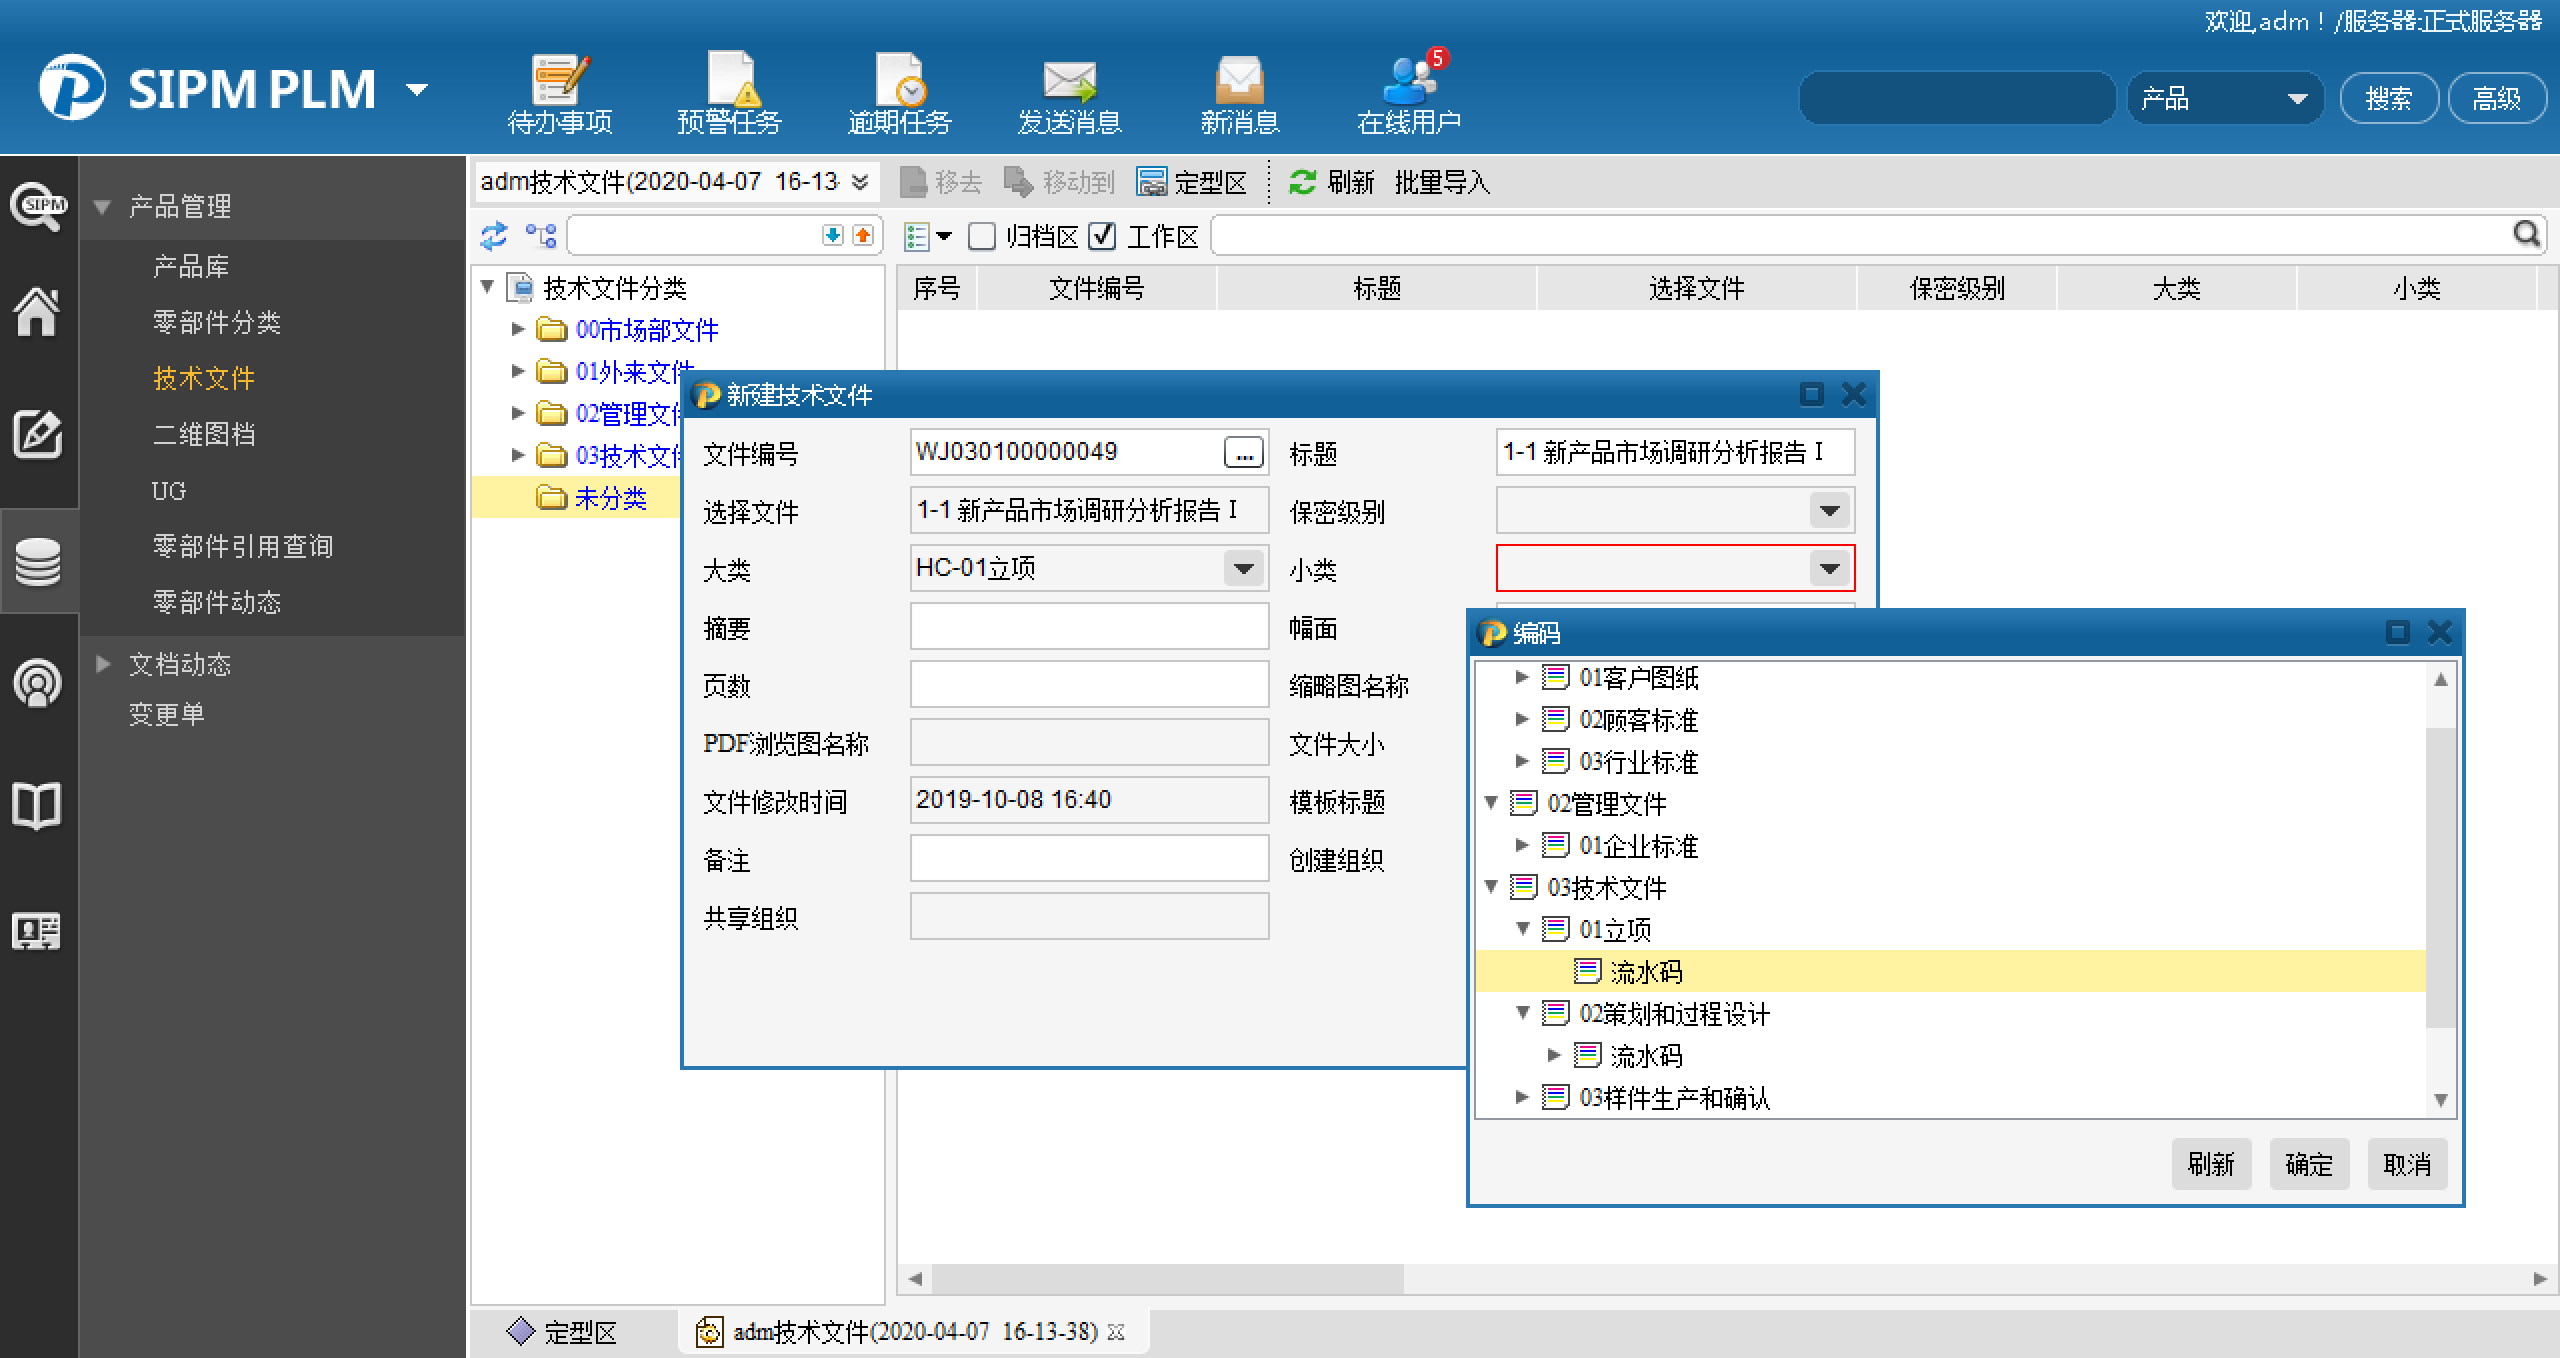Viewport: 2560px width, 1358px height.
Task: Click the 页数 input field
Action: pos(1089,685)
